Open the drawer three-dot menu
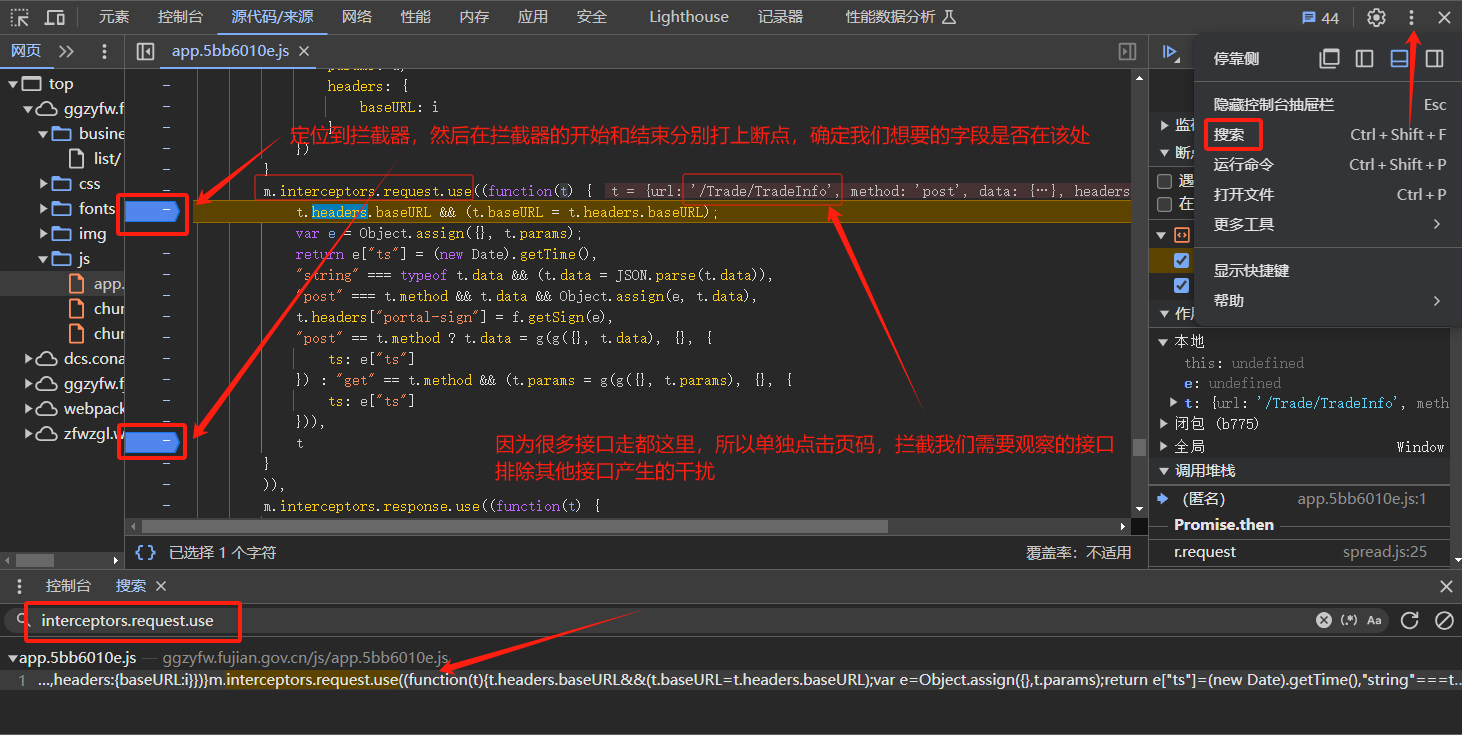1462x735 pixels. pyautogui.click(x=19, y=586)
